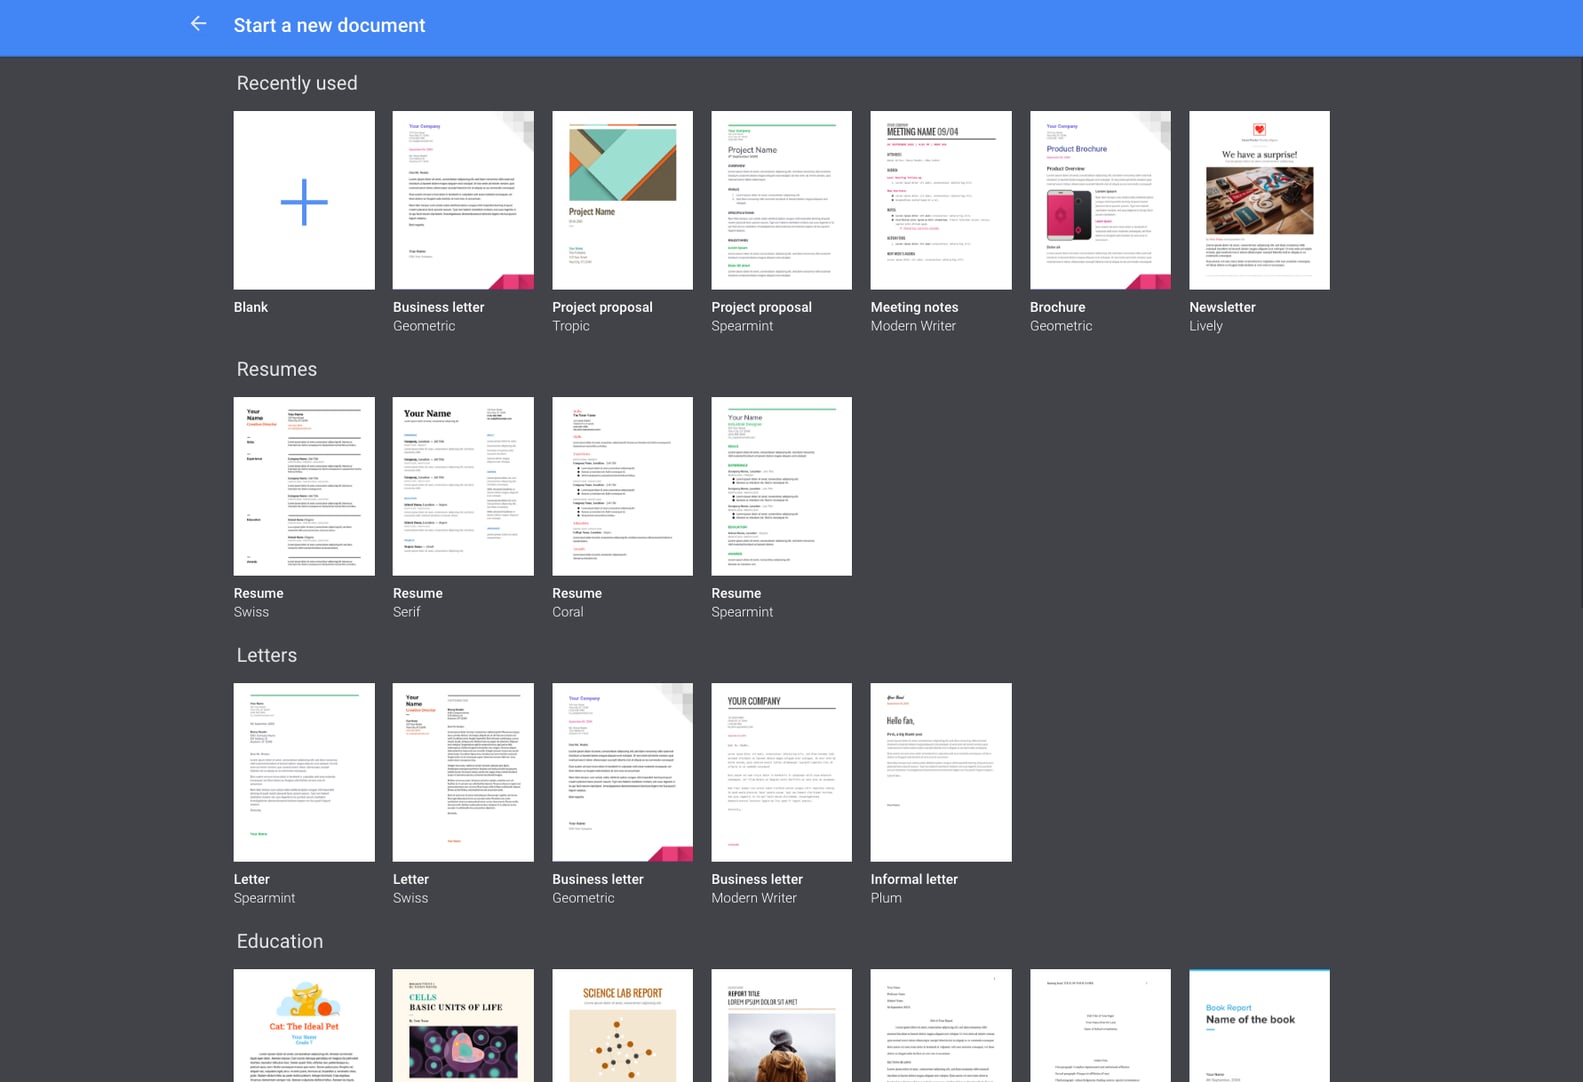Viewport: 1583px width, 1082px height.
Task: Click the Meeting notes label
Action: 914,307
